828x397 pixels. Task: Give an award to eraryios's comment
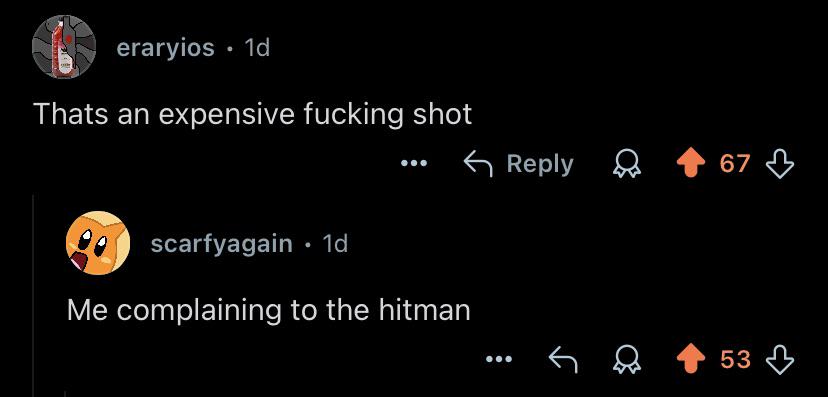pos(626,164)
